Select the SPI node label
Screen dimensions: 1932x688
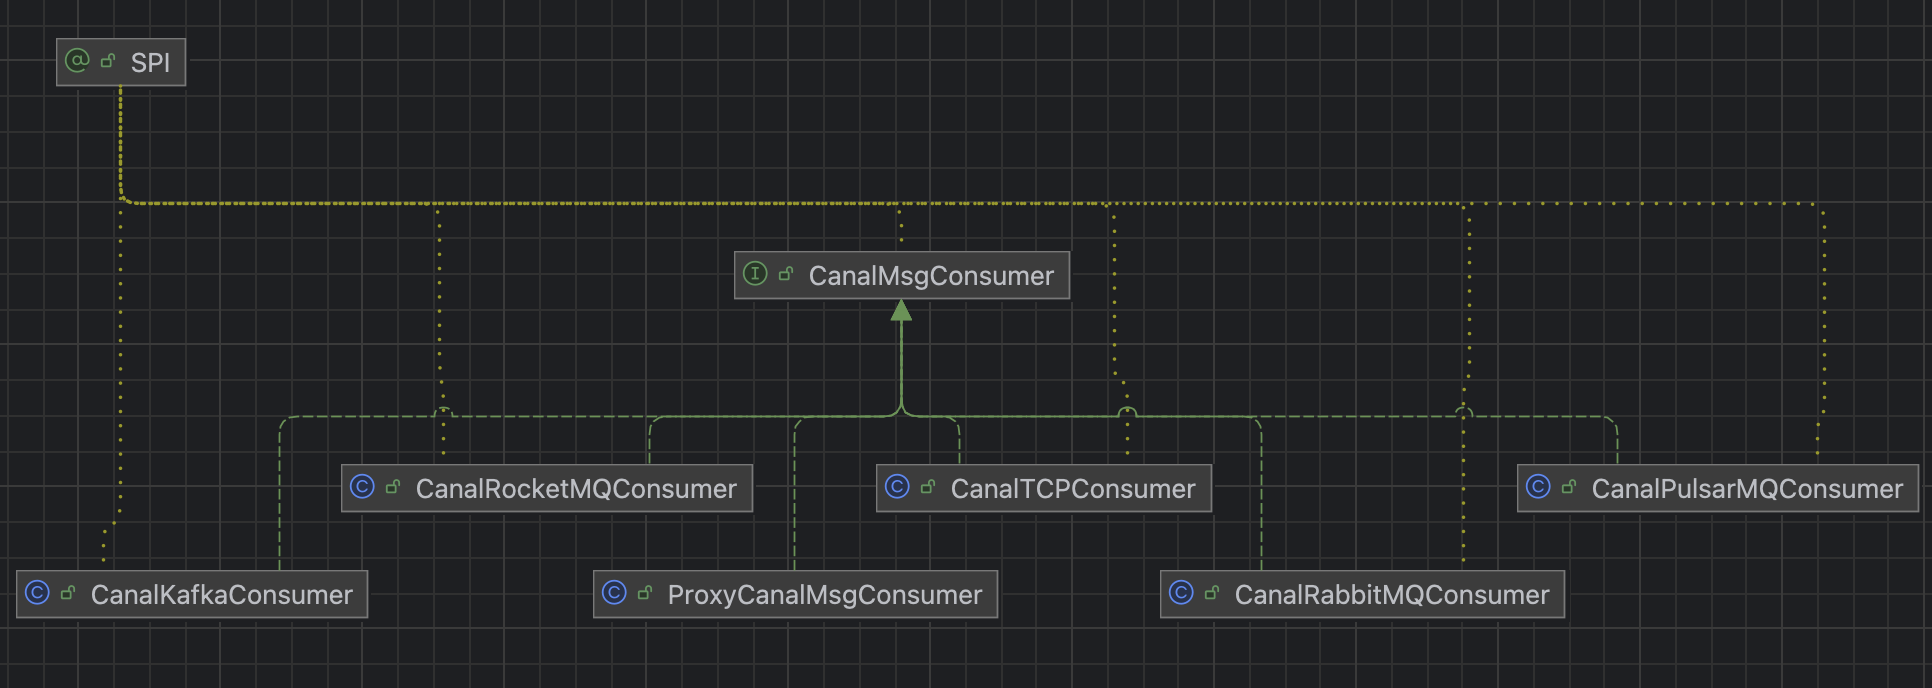pyautogui.click(x=150, y=63)
